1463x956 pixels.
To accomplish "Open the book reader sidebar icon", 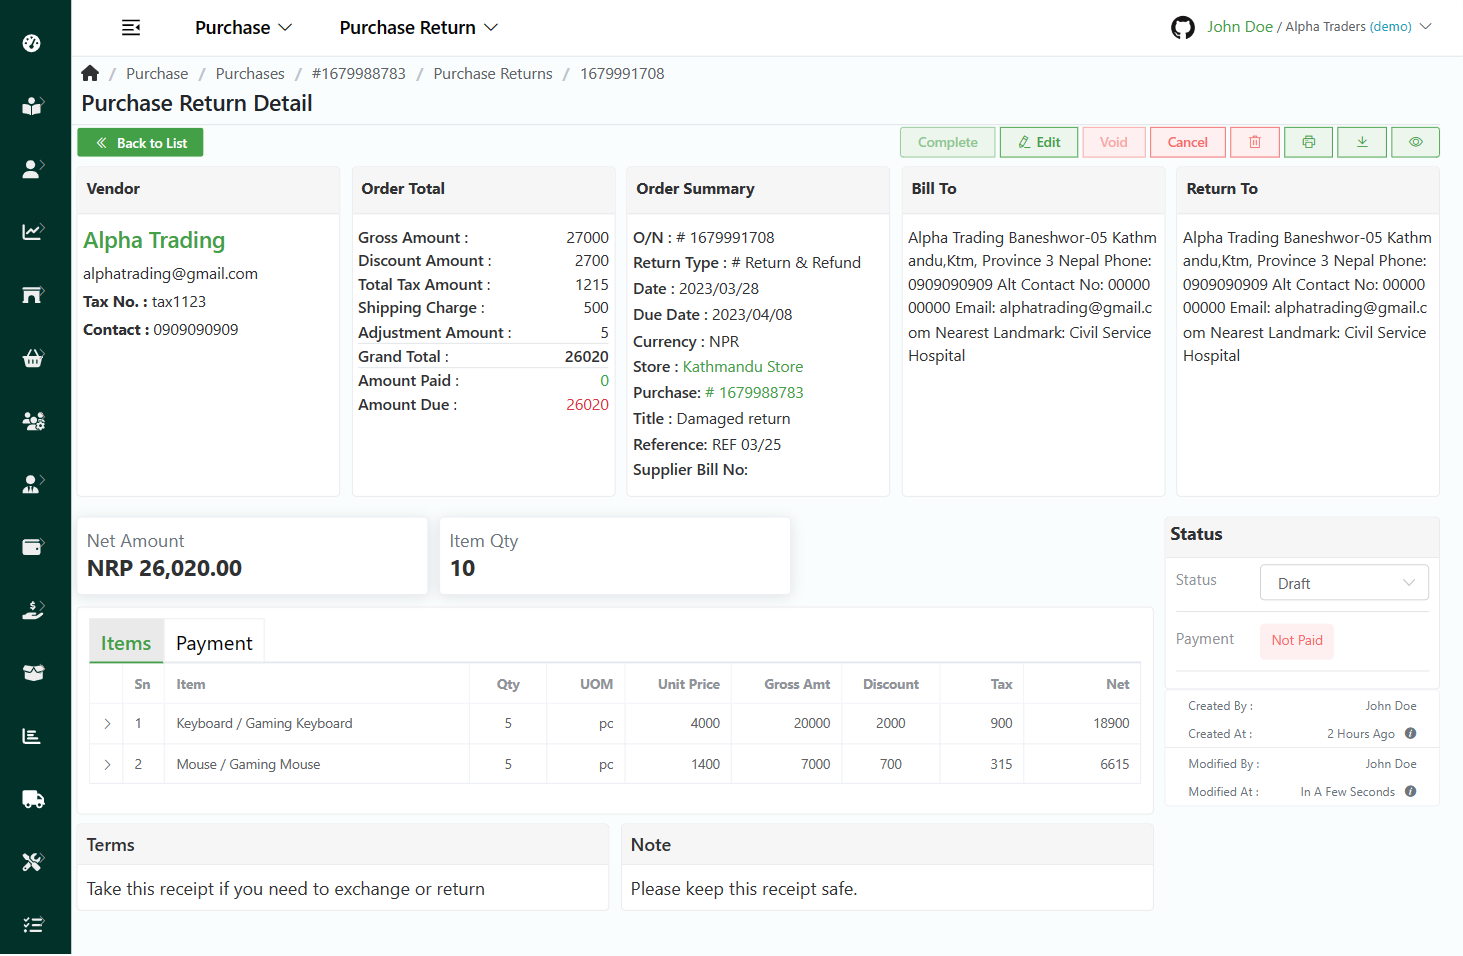I will pyautogui.click(x=32, y=106).
